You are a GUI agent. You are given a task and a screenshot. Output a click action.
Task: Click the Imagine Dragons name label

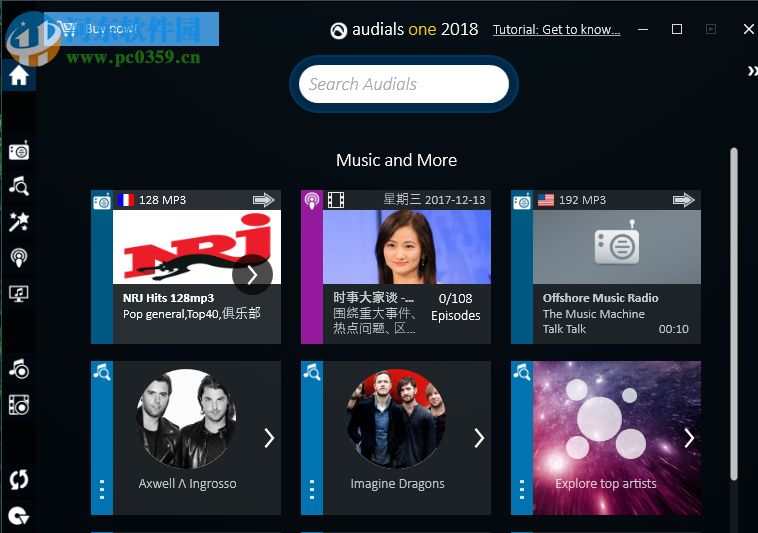coord(397,484)
